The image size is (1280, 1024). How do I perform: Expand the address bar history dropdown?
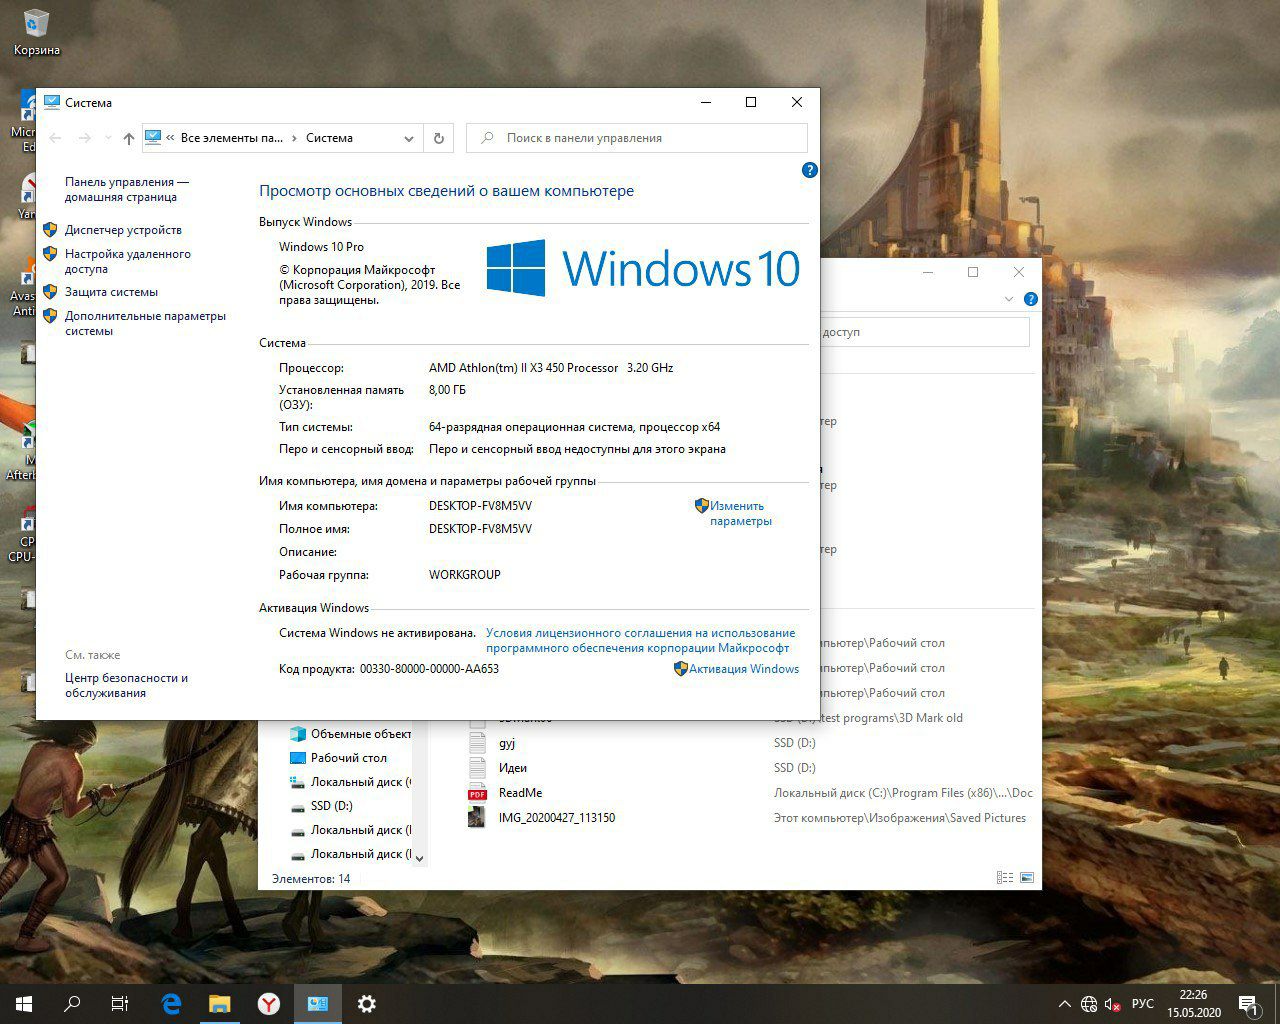click(408, 138)
